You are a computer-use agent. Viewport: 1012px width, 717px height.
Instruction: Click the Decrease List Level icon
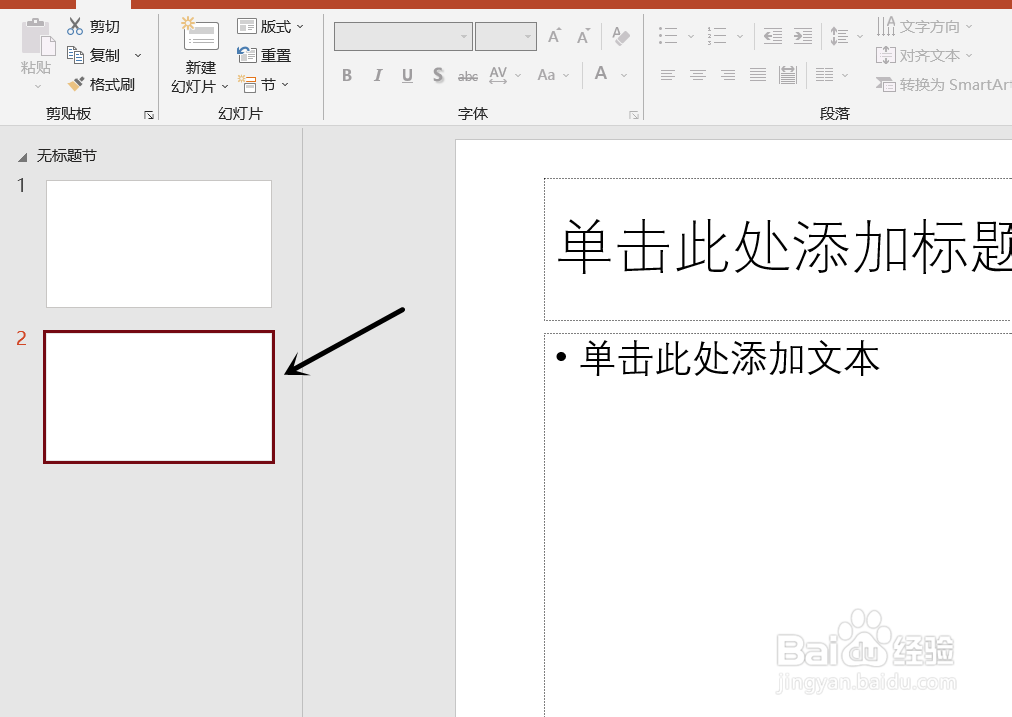coord(773,36)
